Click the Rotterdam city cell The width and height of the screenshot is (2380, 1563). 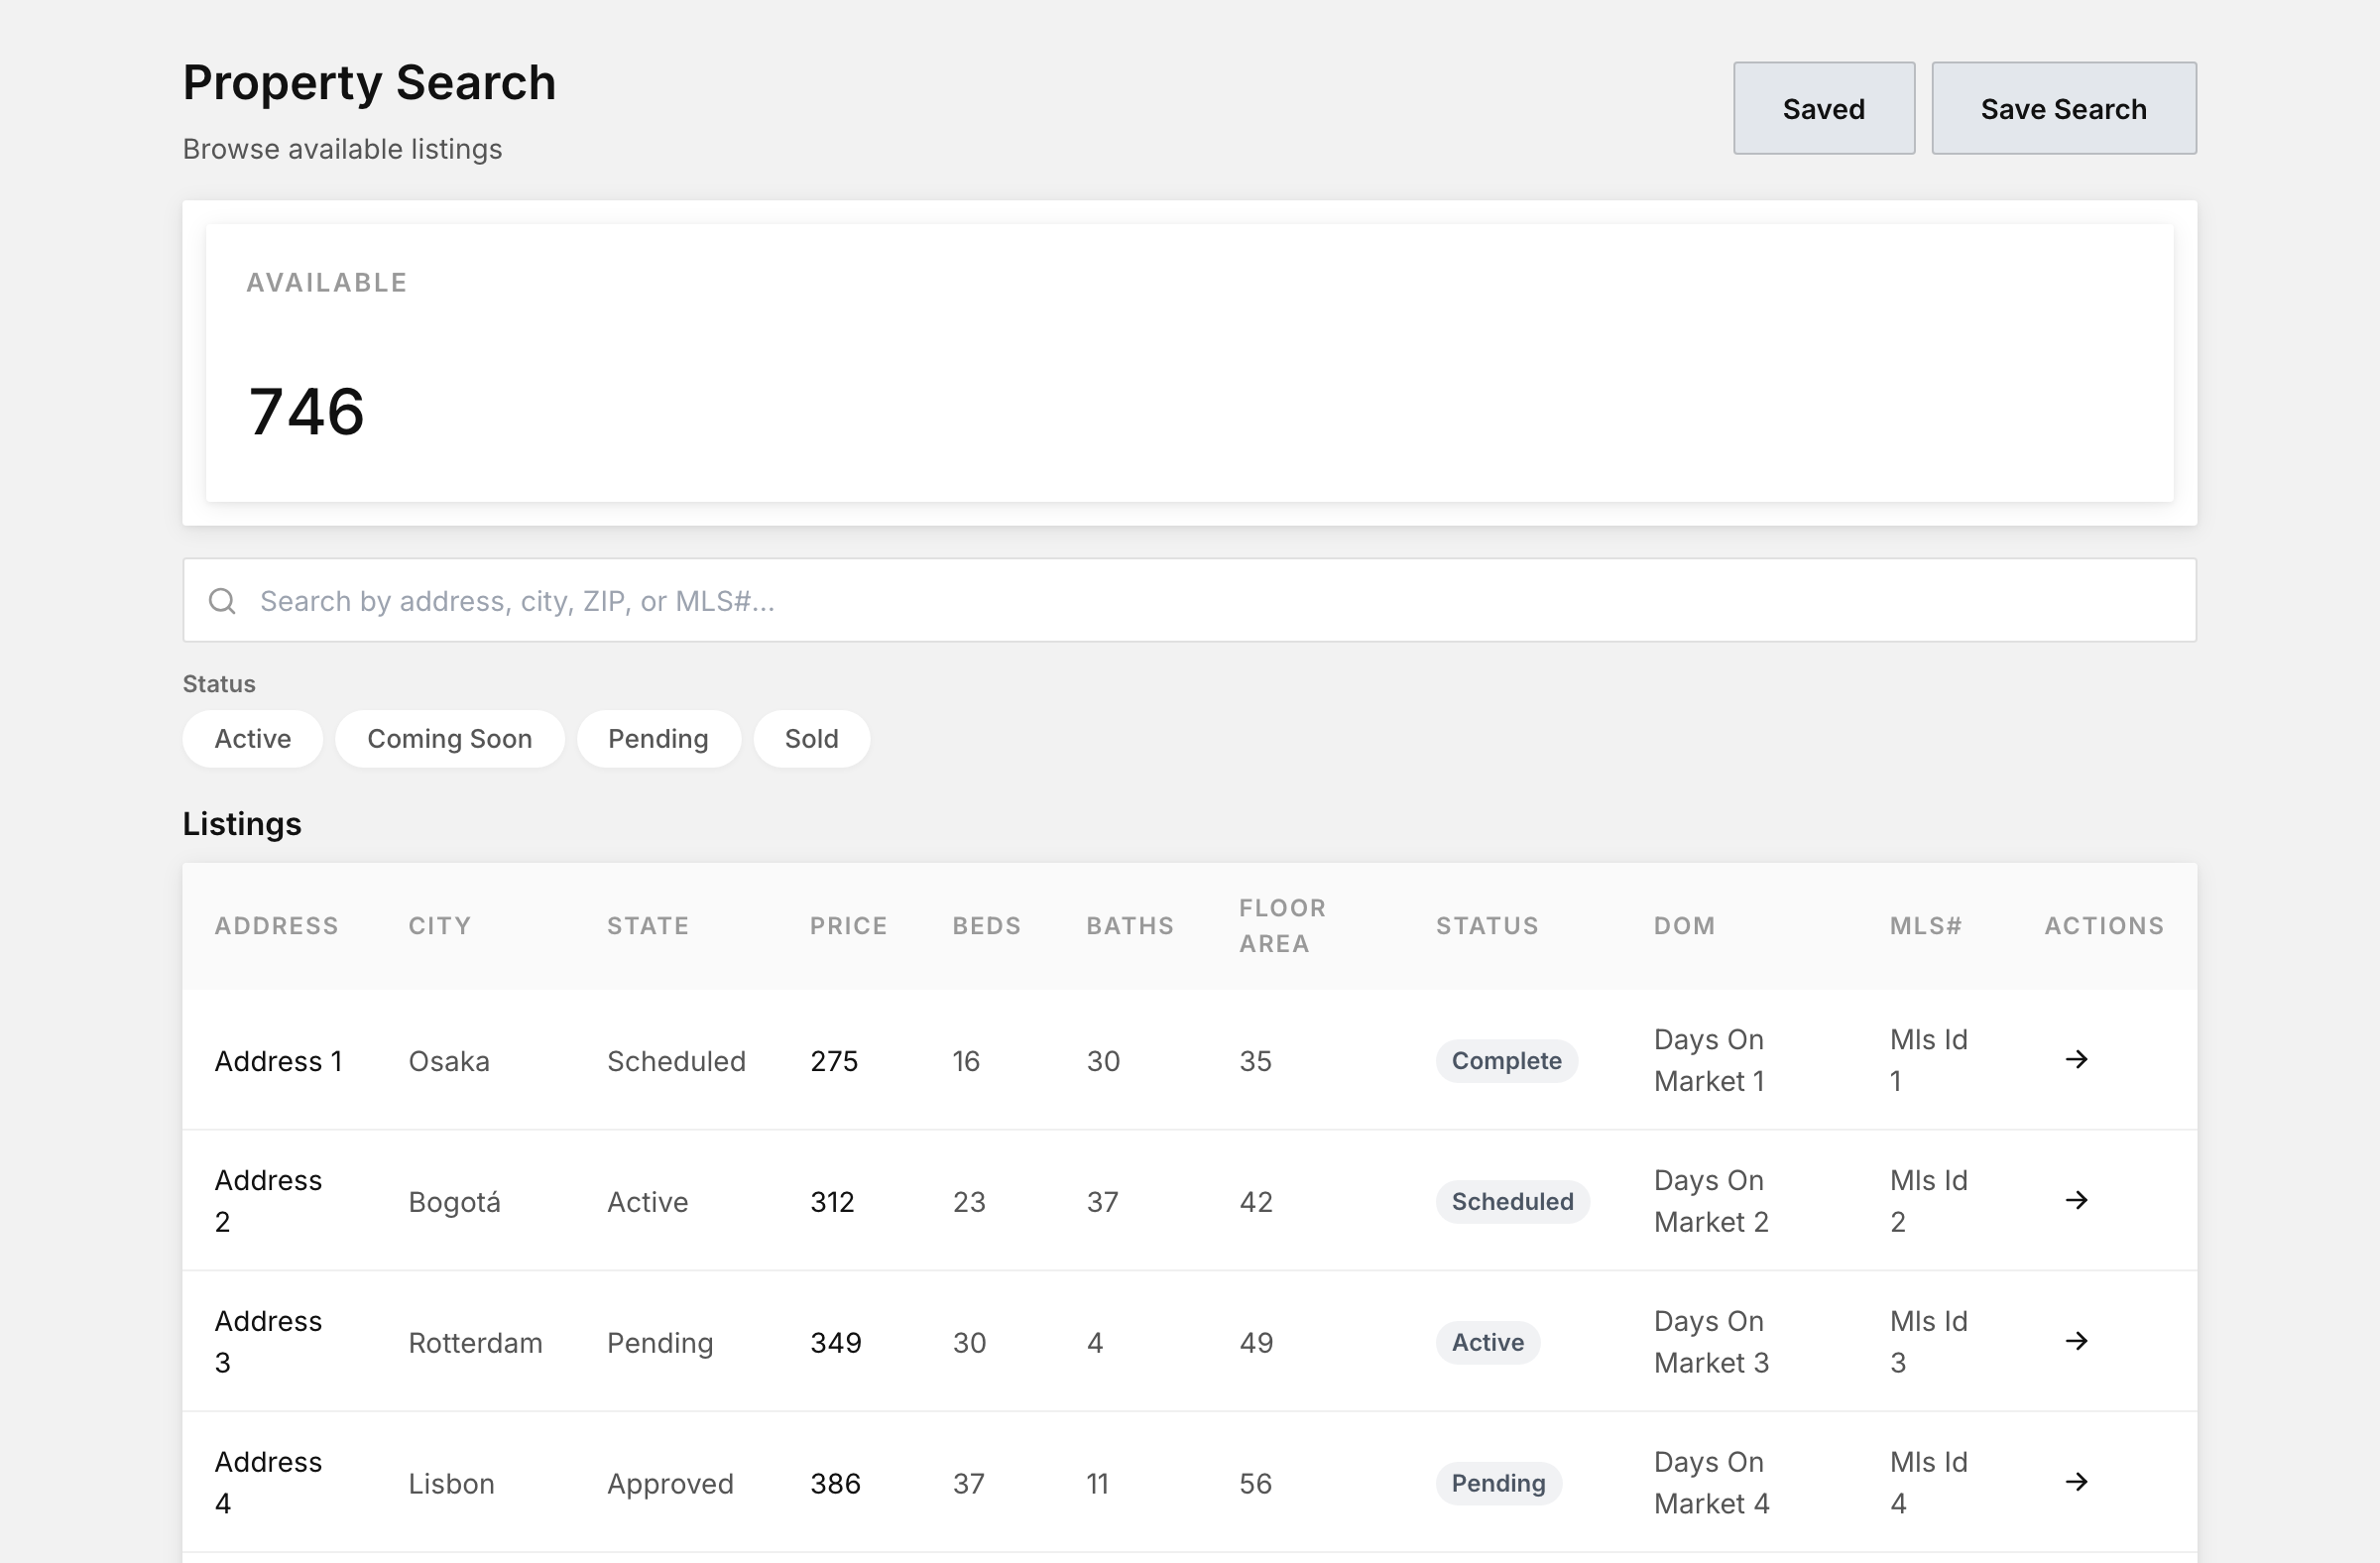click(x=476, y=1343)
